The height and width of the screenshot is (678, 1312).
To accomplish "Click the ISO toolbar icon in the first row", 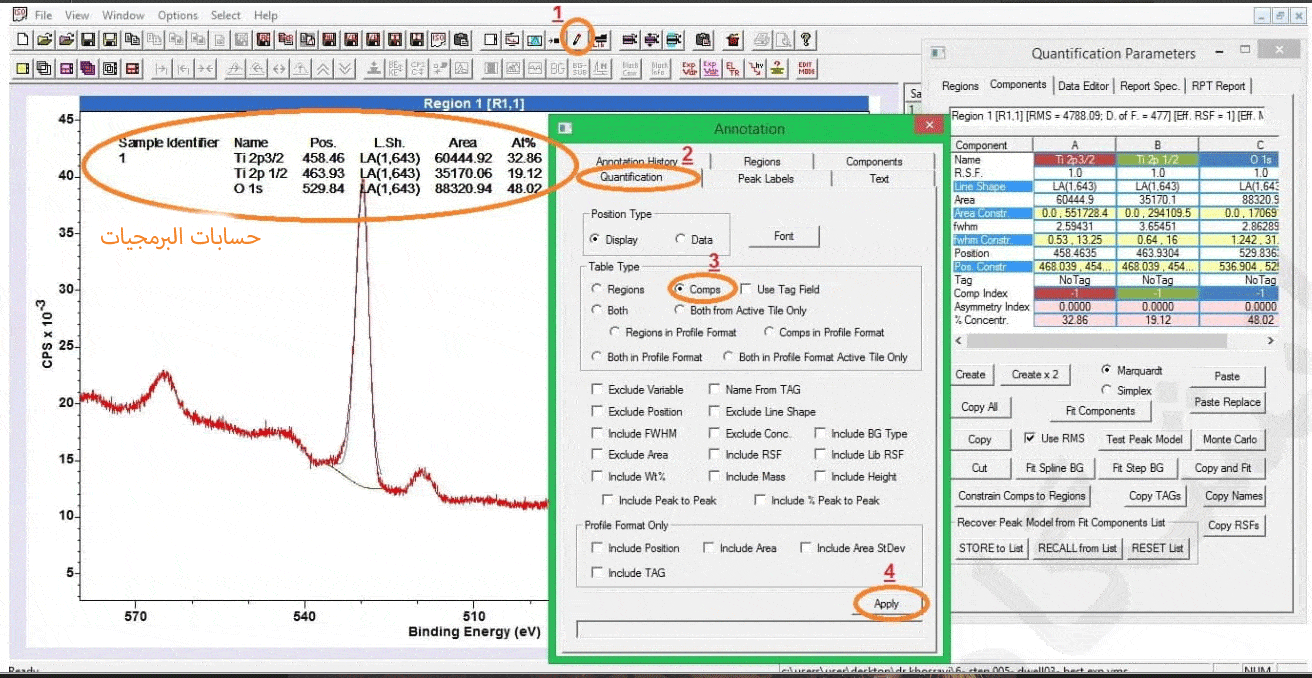I will click(x=439, y=40).
